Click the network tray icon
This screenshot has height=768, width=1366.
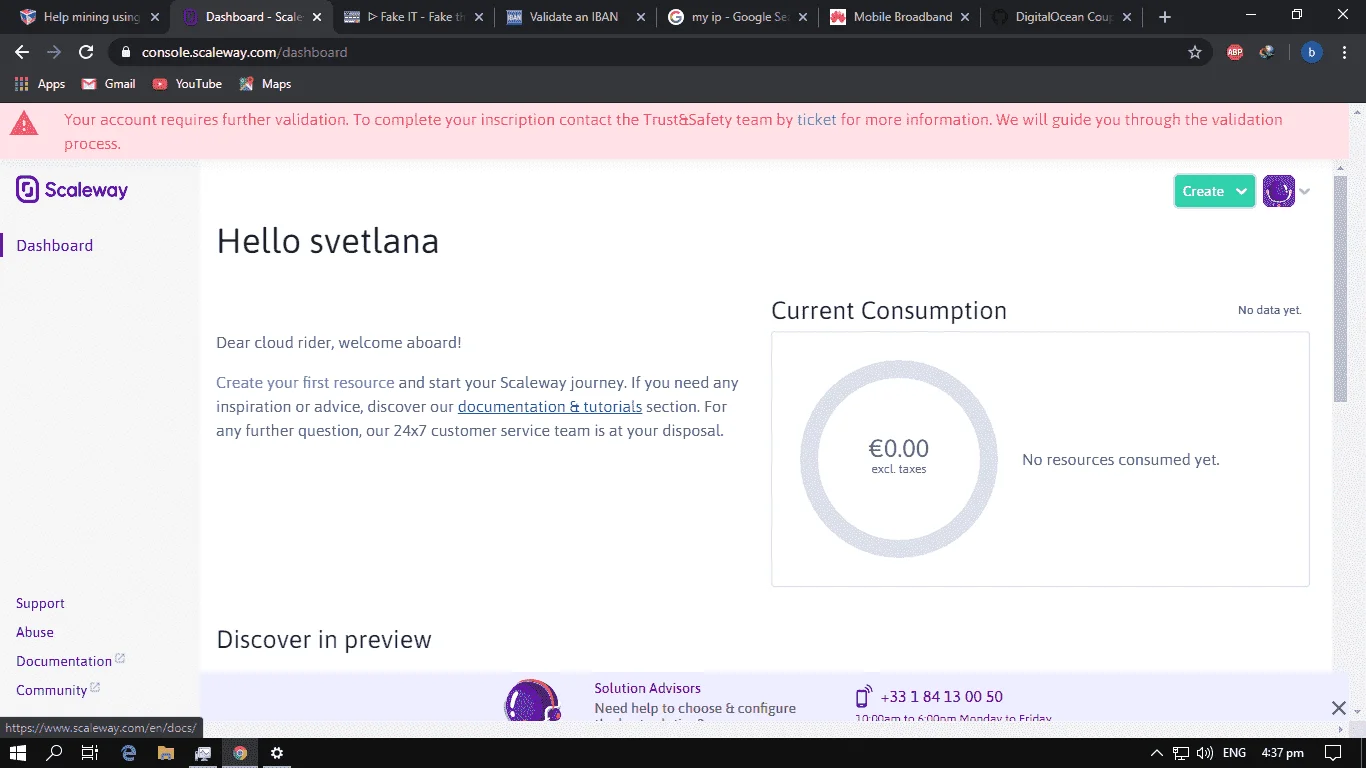click(1181, 753)
